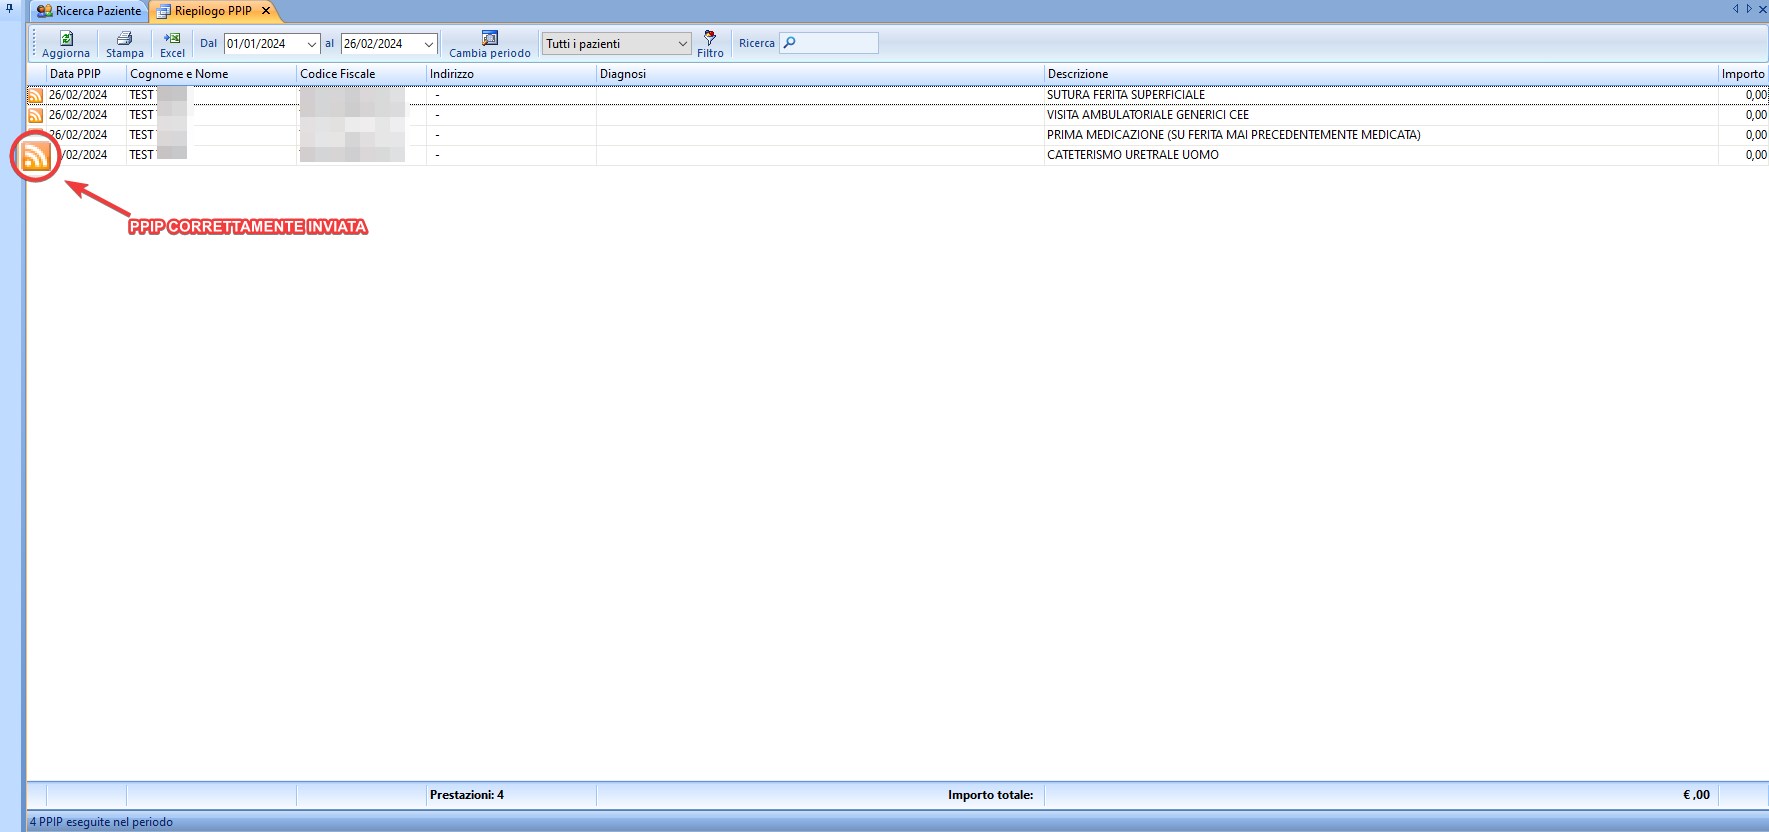Viewport: 1769px width, 832px height.
Task: Open the al end date dropdown
Action: [429, 44]
